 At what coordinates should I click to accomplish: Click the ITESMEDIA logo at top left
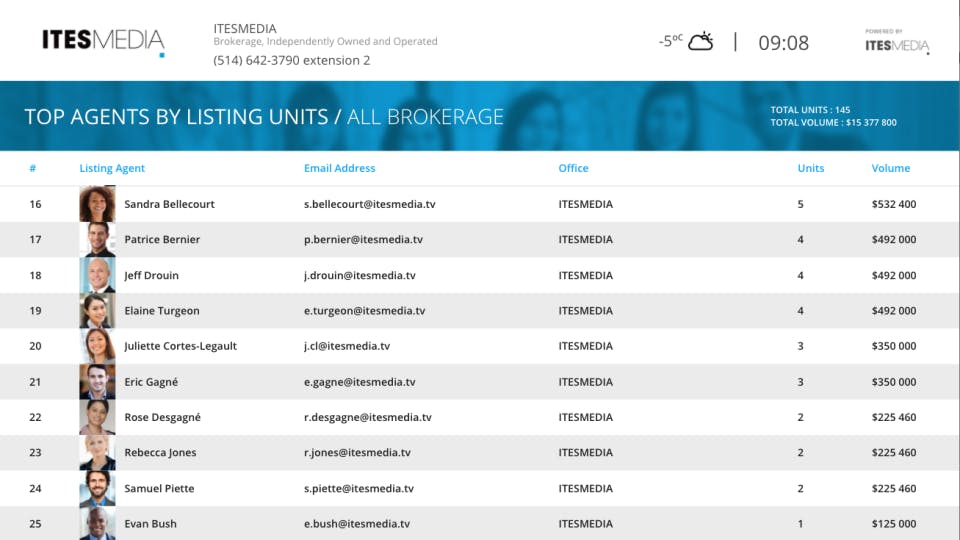(103, 40)
